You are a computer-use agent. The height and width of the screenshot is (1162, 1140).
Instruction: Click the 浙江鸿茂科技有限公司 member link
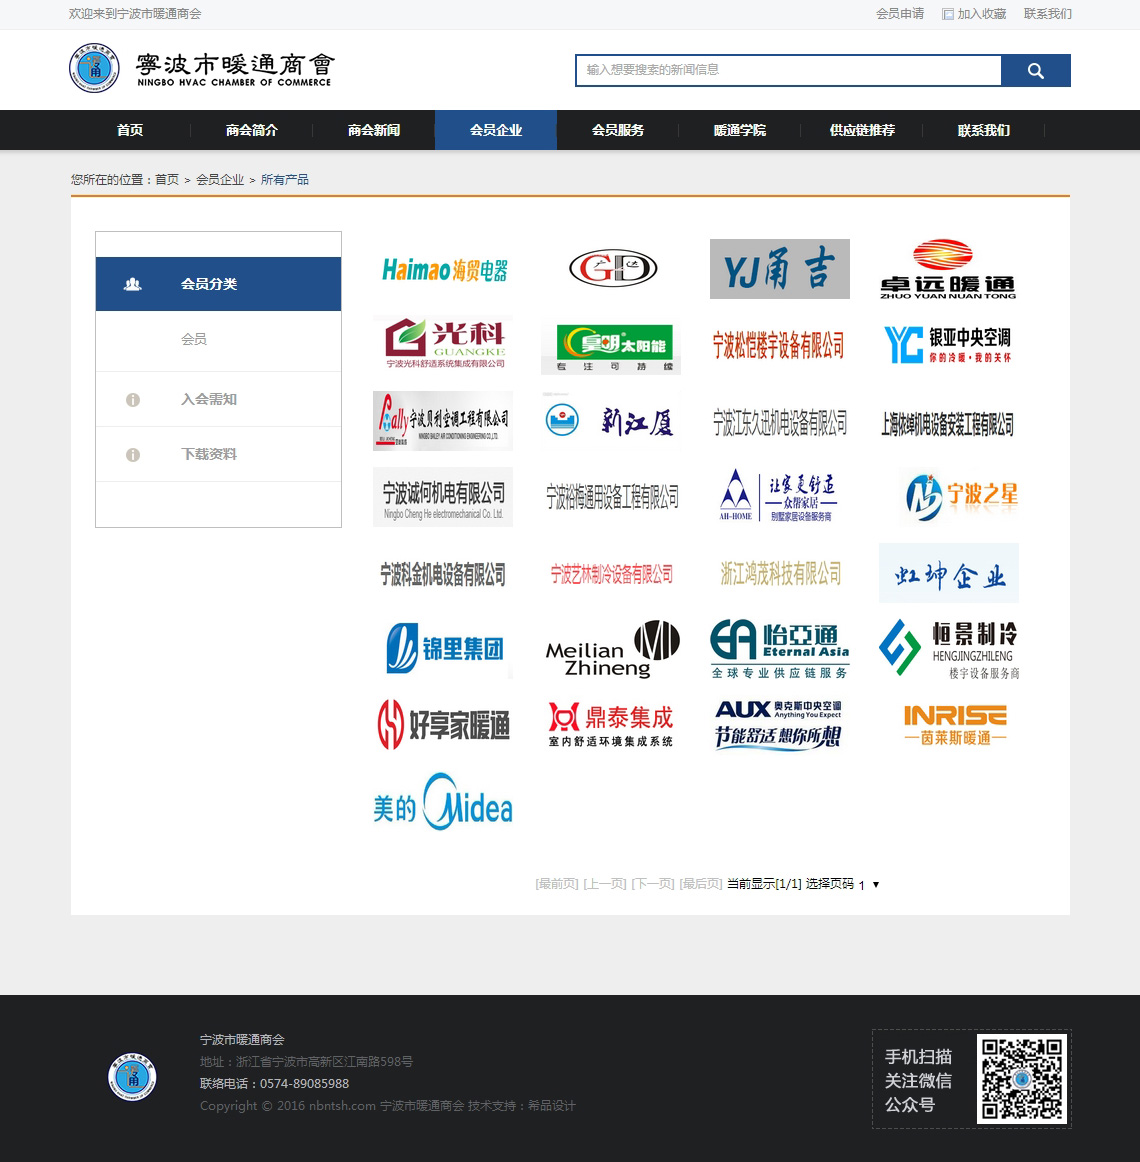(x=780, y=573)
